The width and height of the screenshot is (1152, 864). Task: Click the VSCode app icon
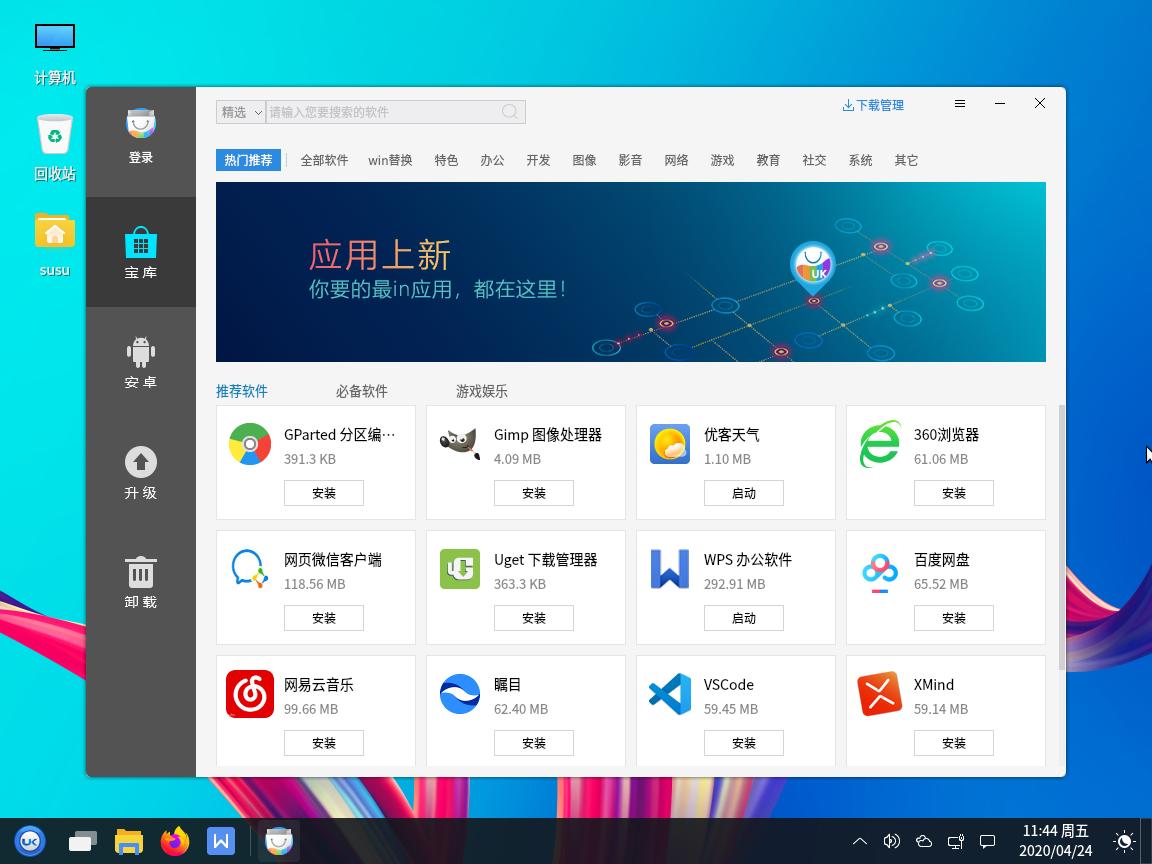coord(670,695)
